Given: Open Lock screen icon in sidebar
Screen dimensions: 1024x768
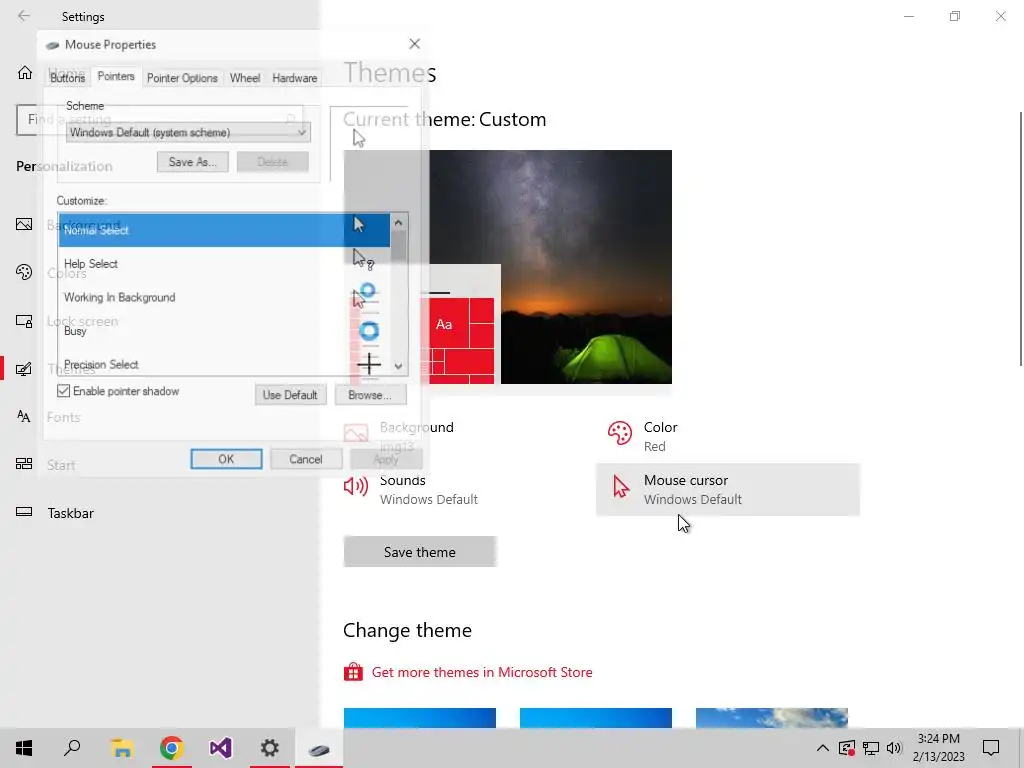Looking at the screenshot, I should 24,321.
